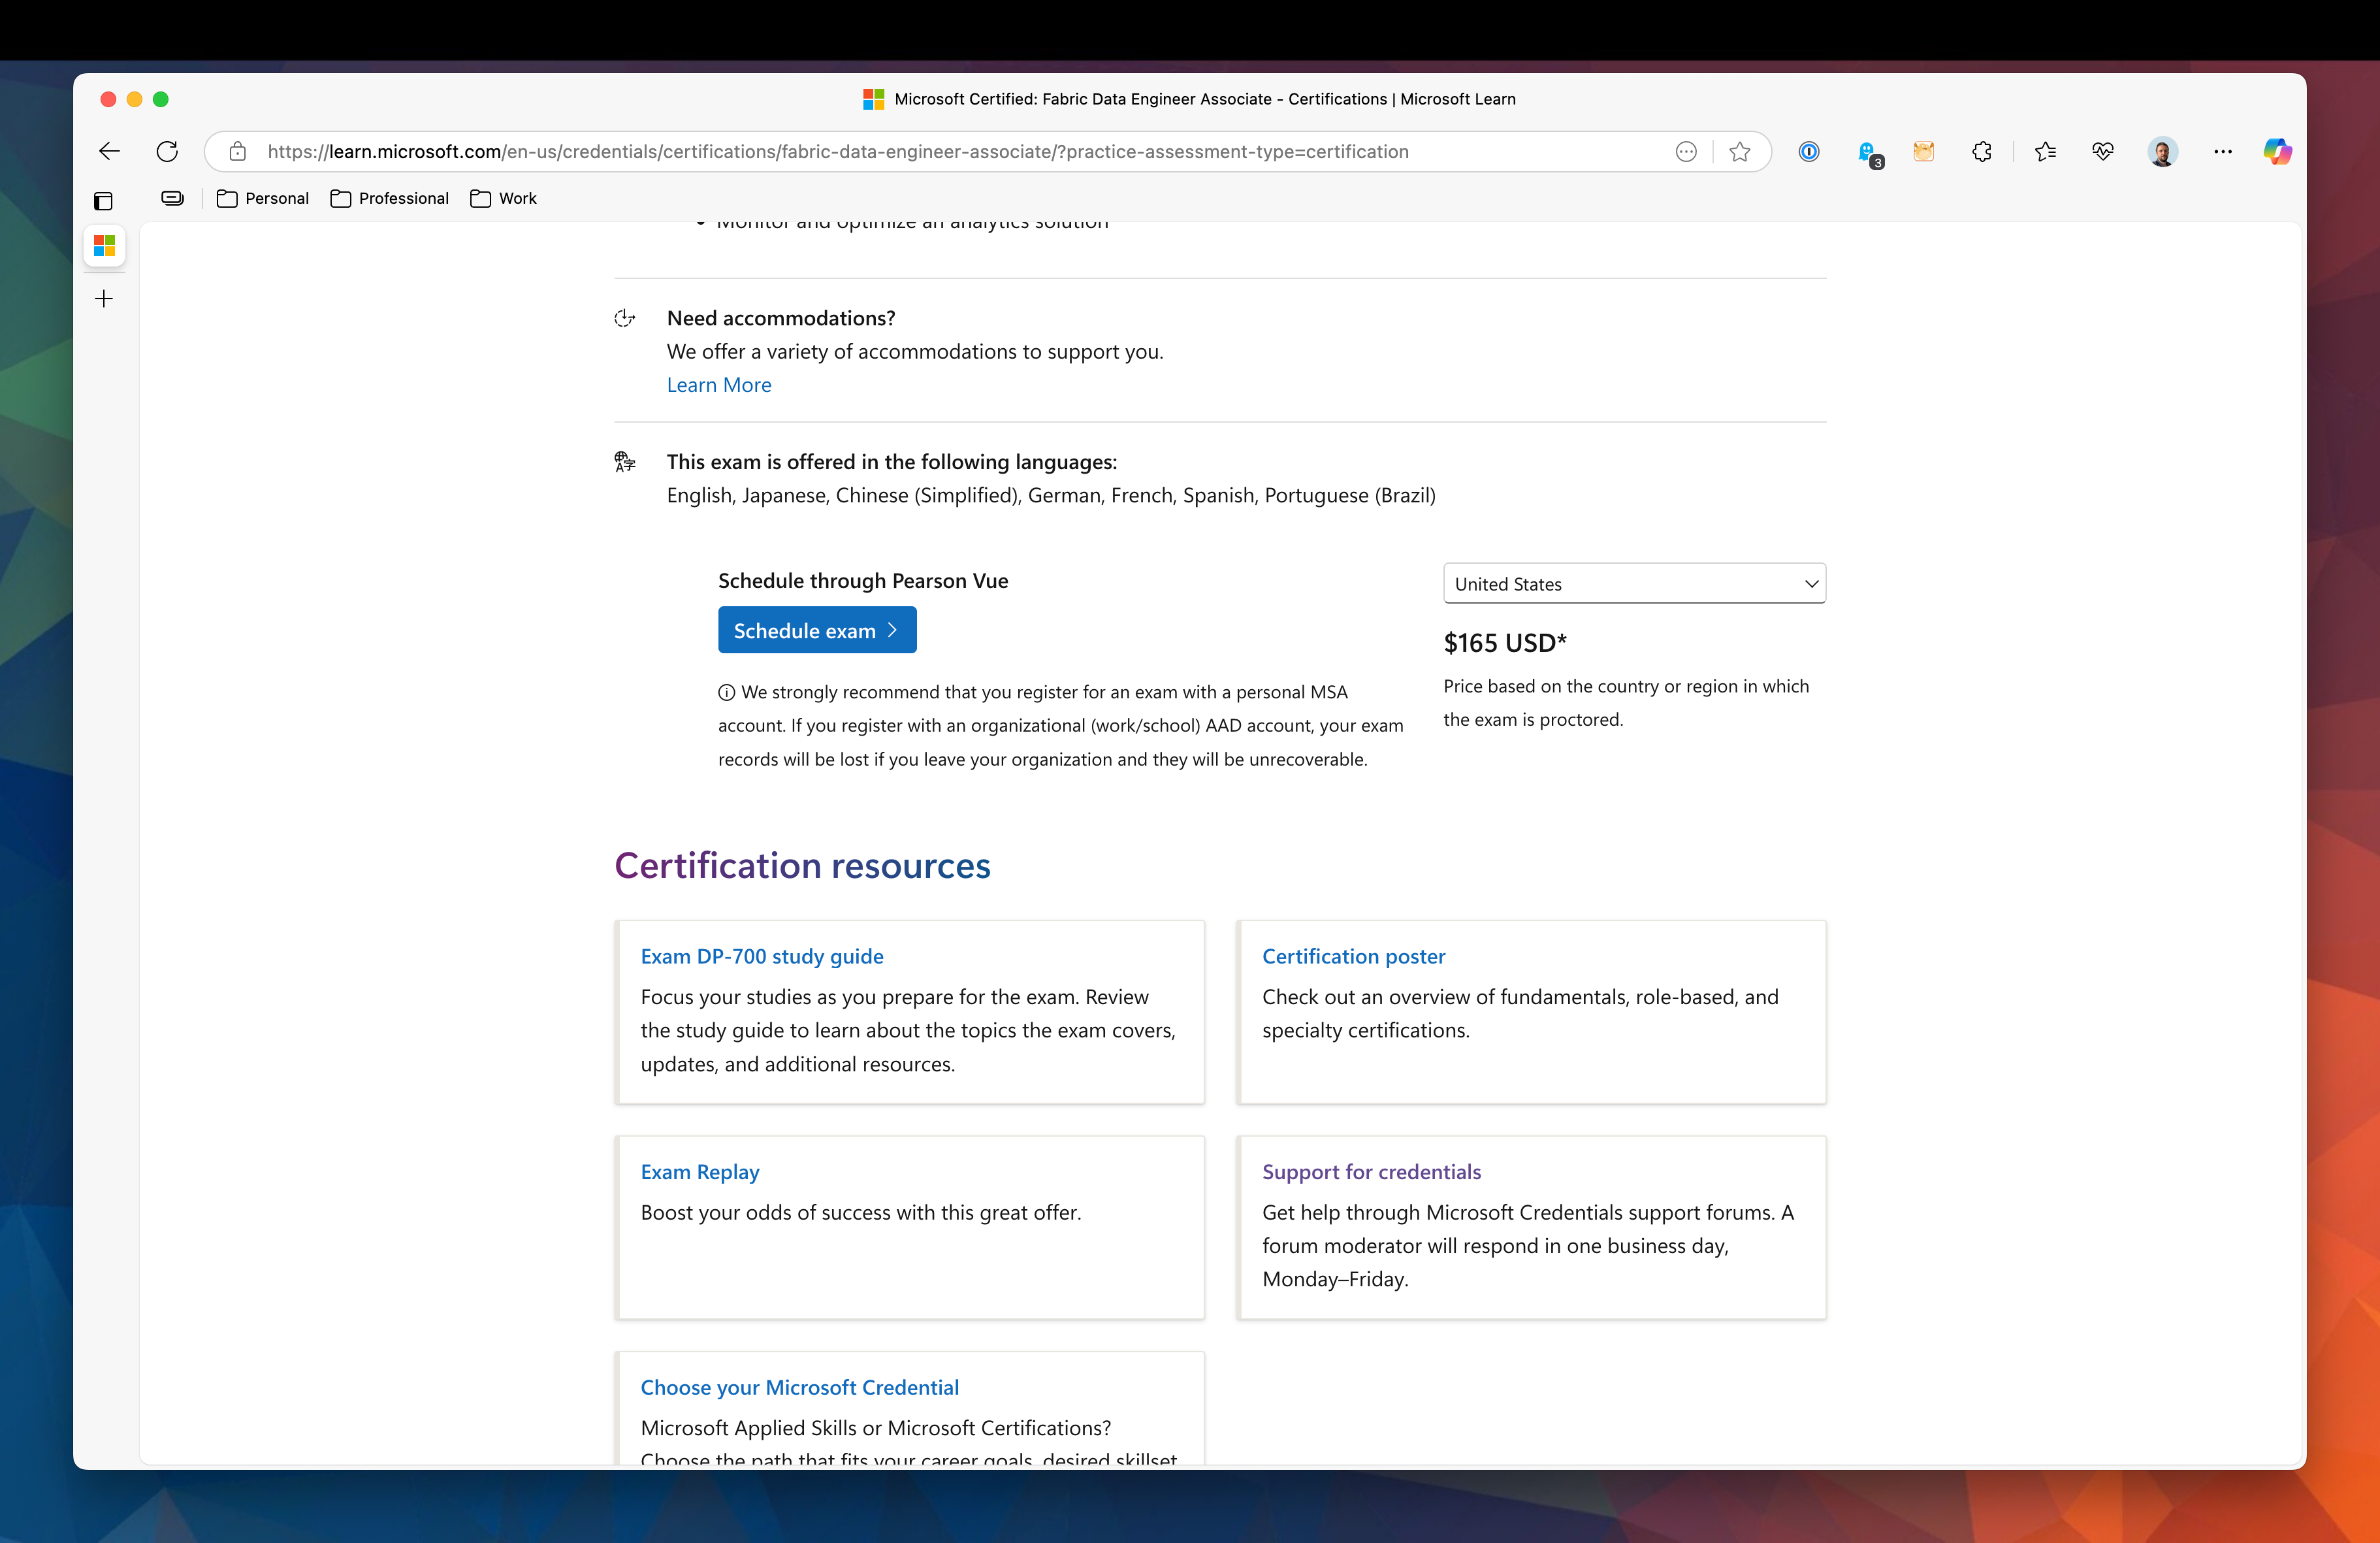Expand the United States country dropdown
This screenshot has width=2380, height=1543.
pos(1635,583)
